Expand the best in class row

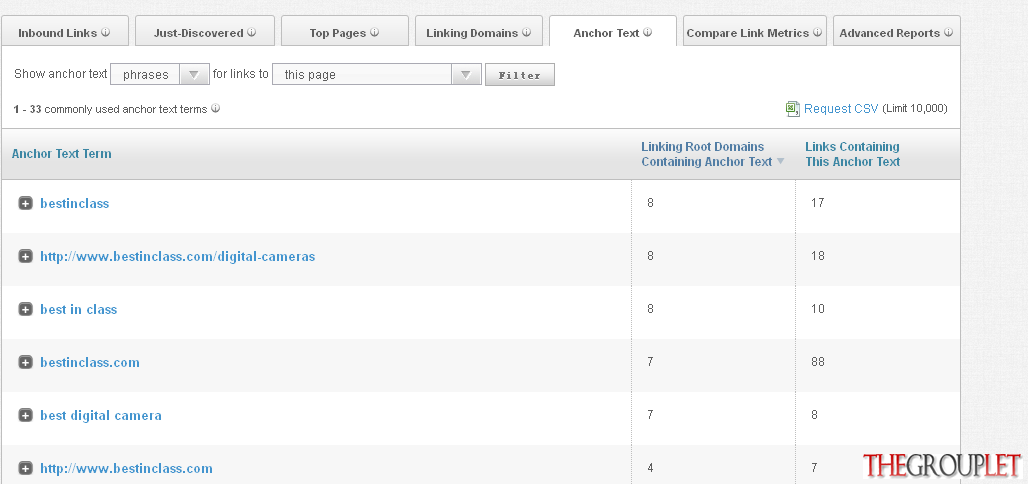[x=25, y=309]
